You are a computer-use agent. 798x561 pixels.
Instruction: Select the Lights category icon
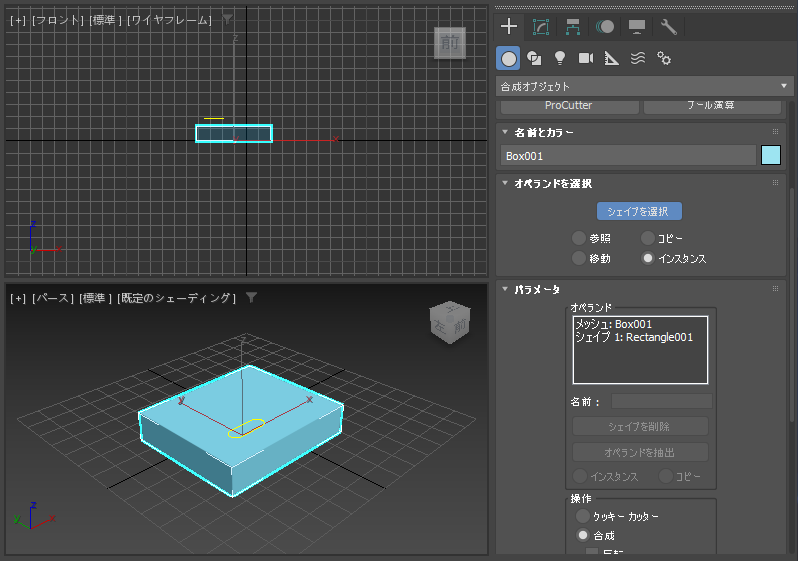click(x=560, y=59)
